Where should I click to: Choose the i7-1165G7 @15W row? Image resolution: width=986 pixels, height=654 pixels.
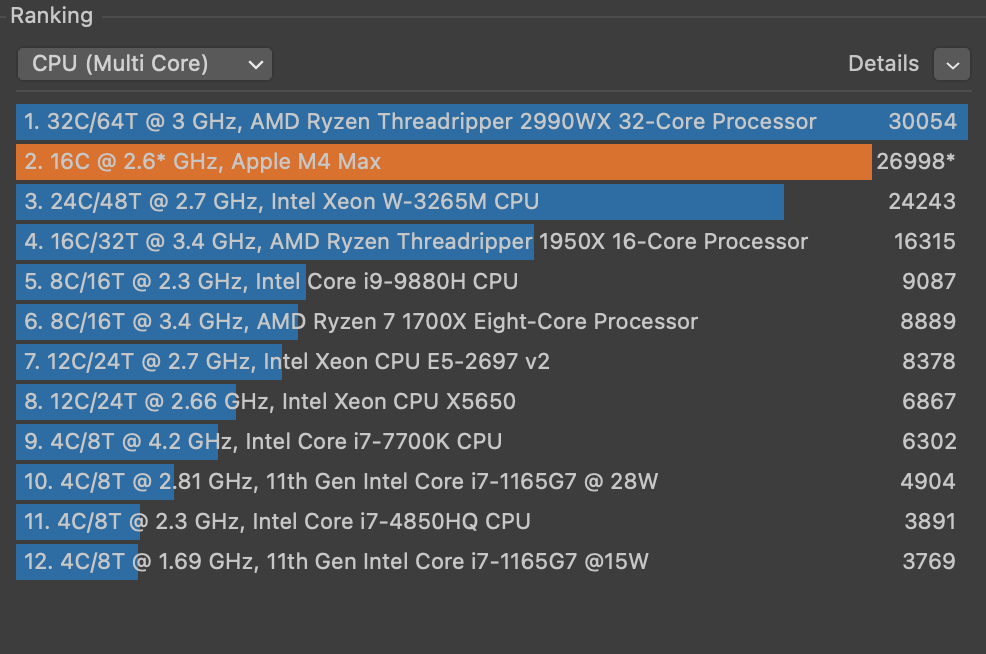coord(492,562)
